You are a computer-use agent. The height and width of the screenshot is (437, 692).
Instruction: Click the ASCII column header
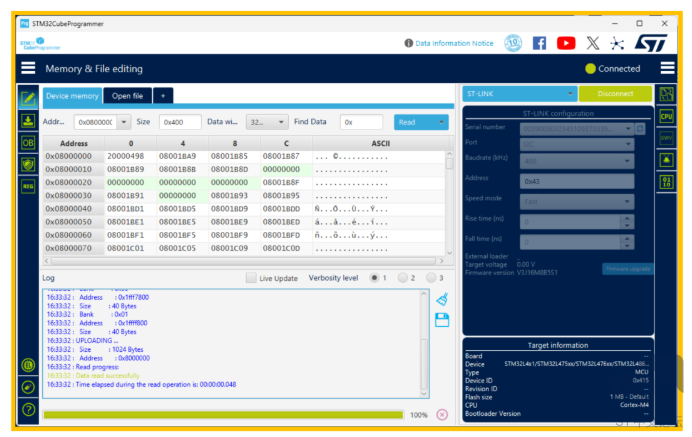pos(380,143)
